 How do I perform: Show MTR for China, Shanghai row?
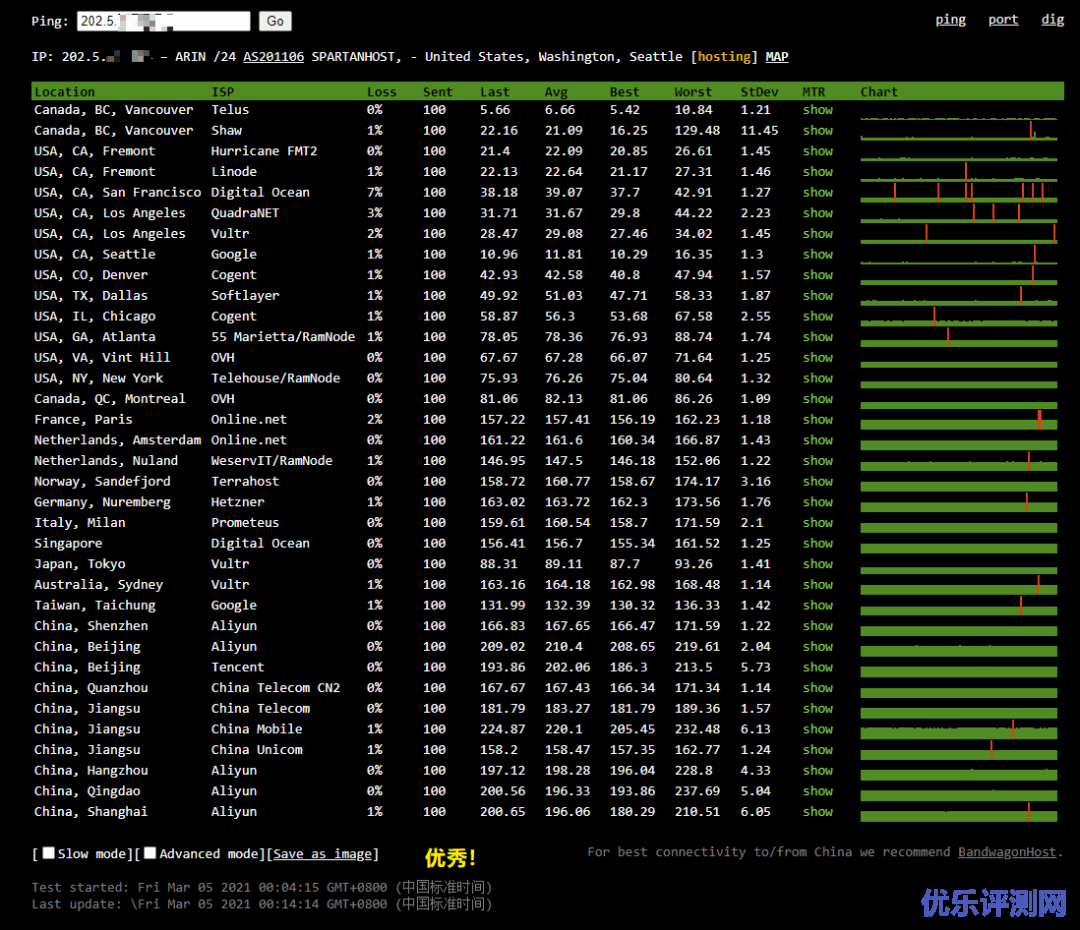click(x=818, y=812)
